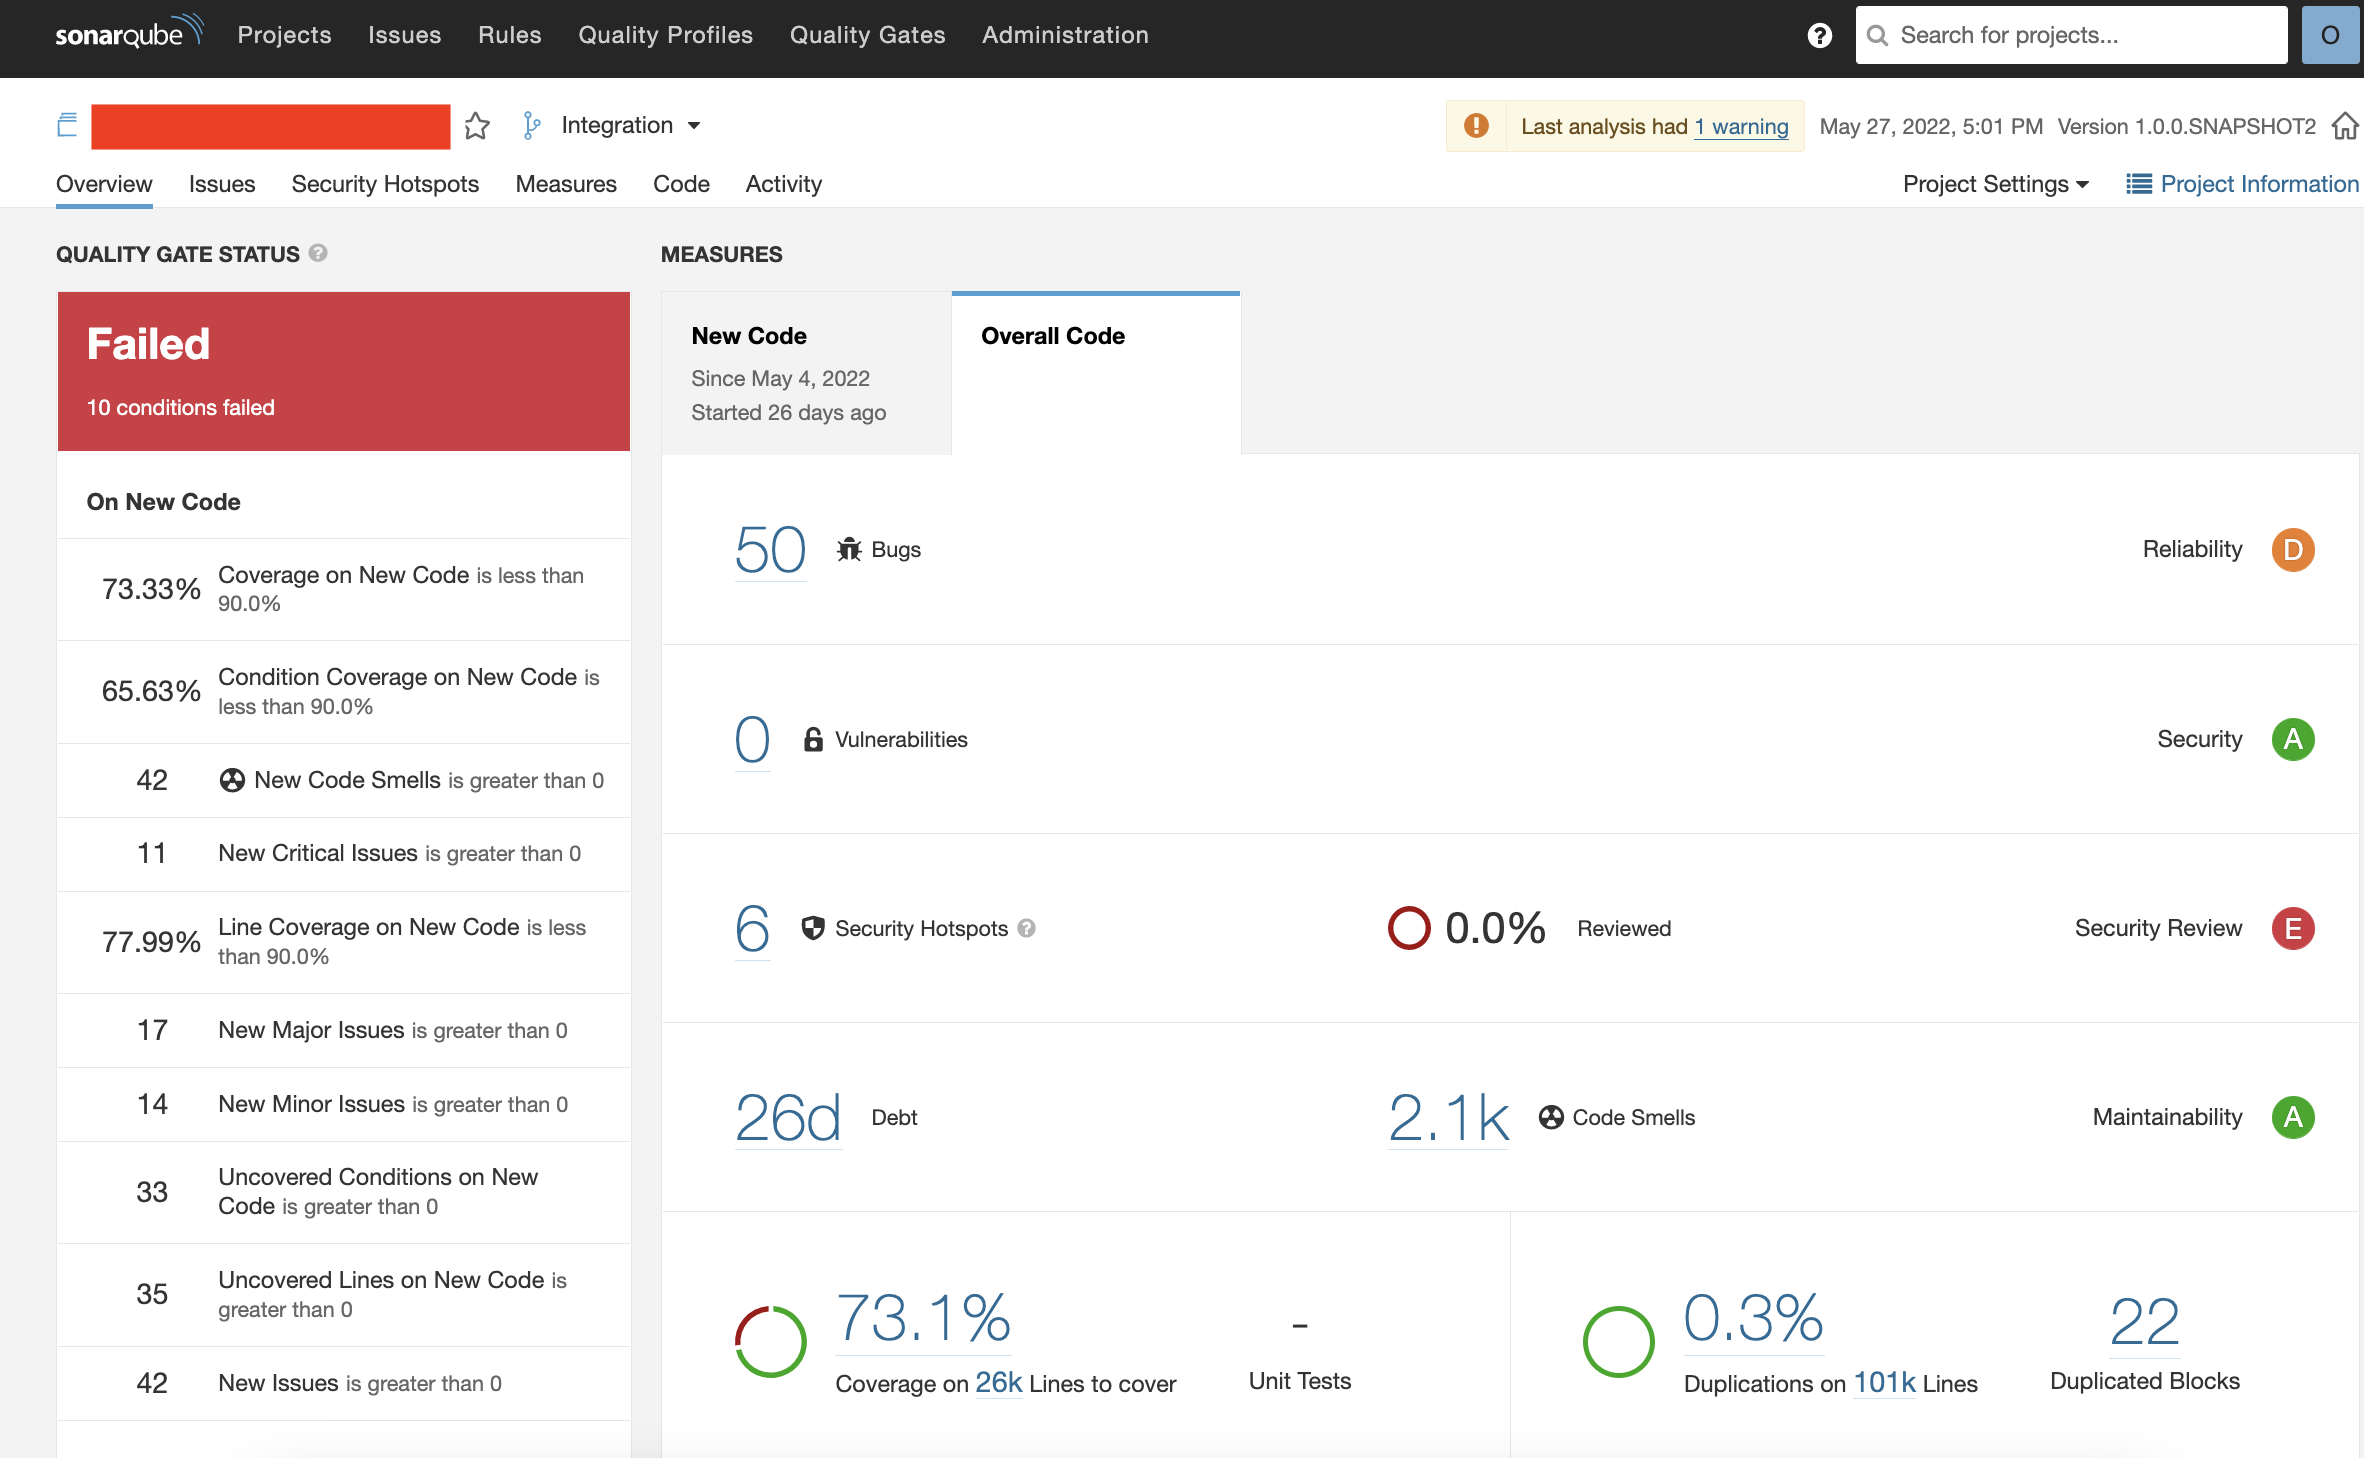Open the Security Hotspots tab

point(385,184)
